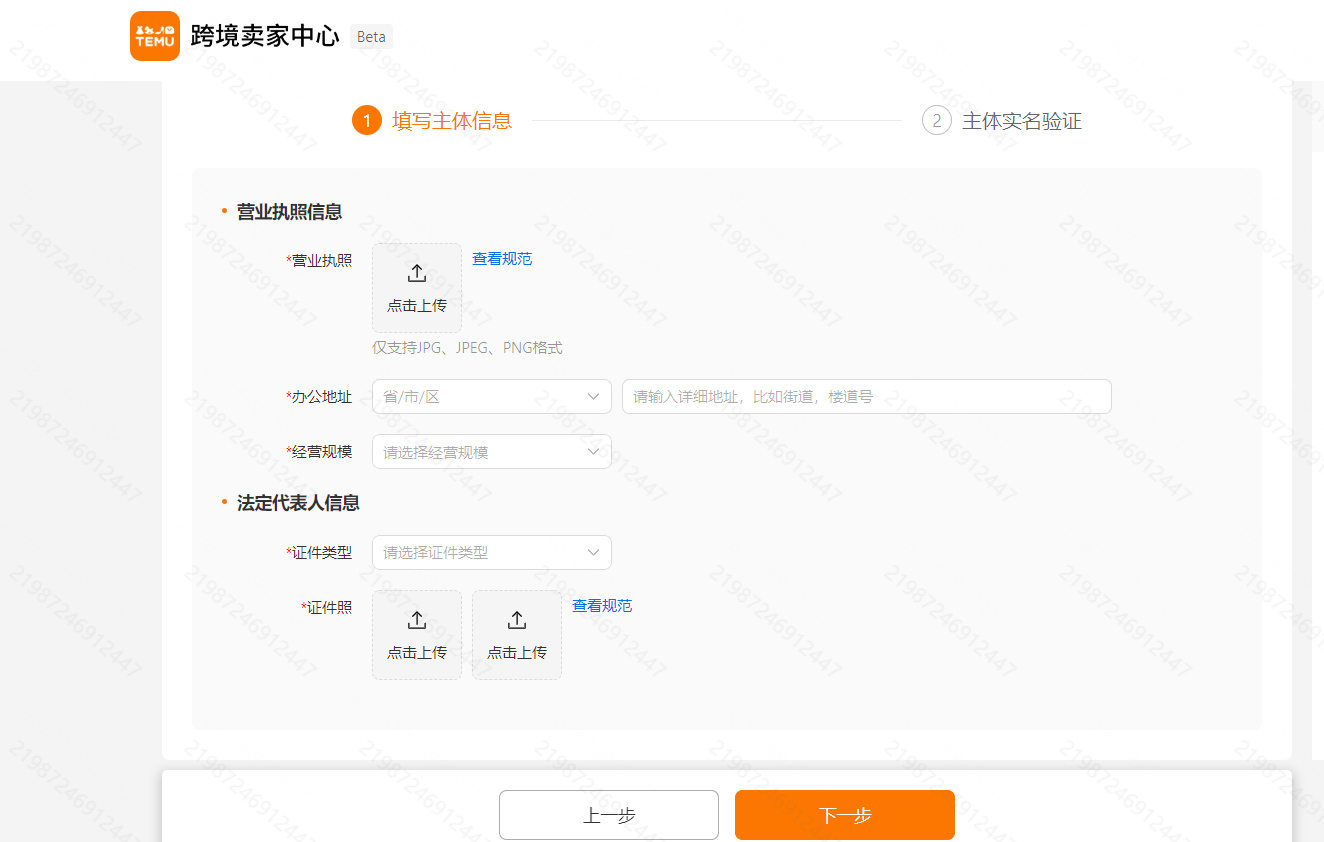
Task: Click the Beta tag in the header
Action: [371, 36]
